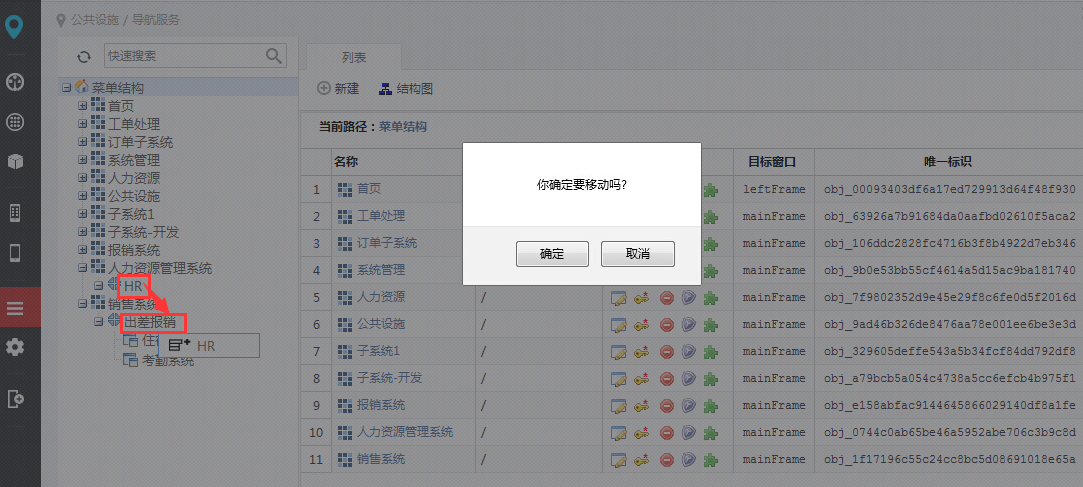Viewport: 1083px width, 487px height.
Task: Click the red delete icon in row 7
Action: pos(666,352)
